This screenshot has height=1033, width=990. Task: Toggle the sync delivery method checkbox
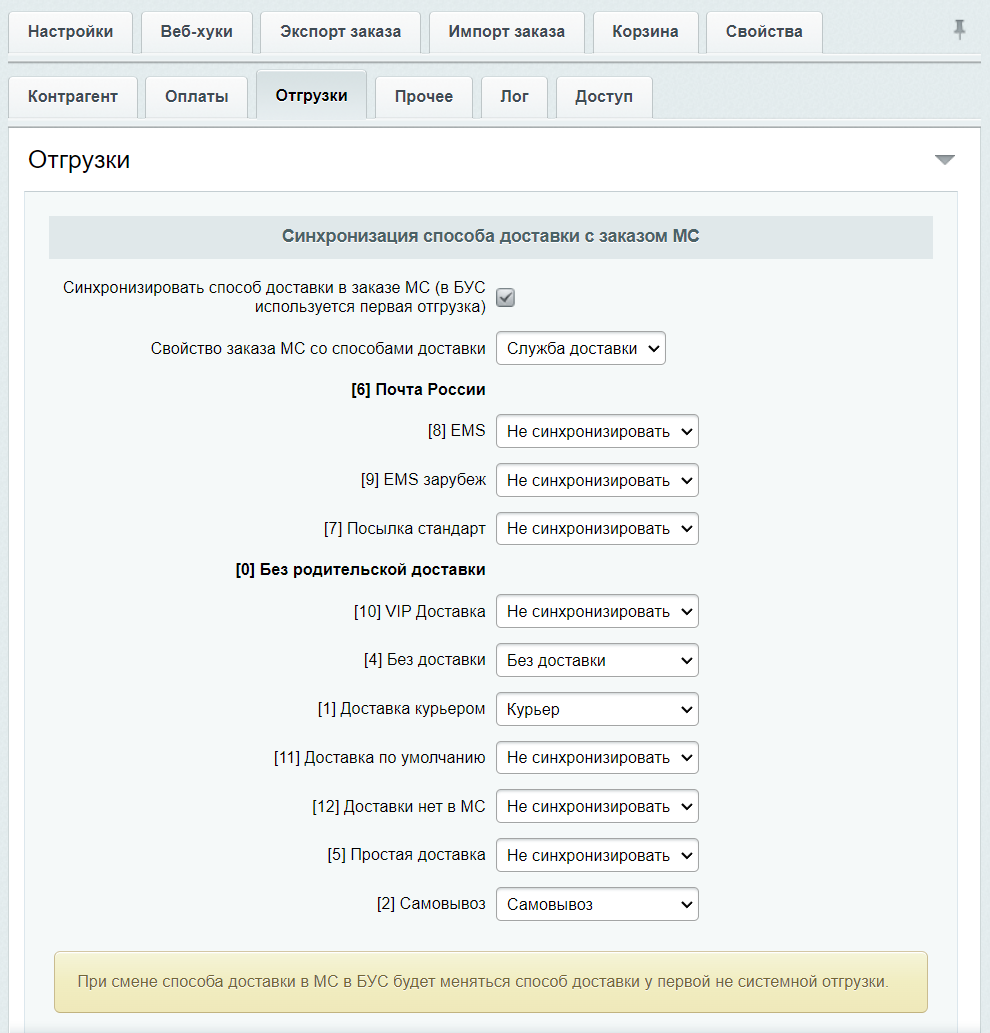click(506, 298)
